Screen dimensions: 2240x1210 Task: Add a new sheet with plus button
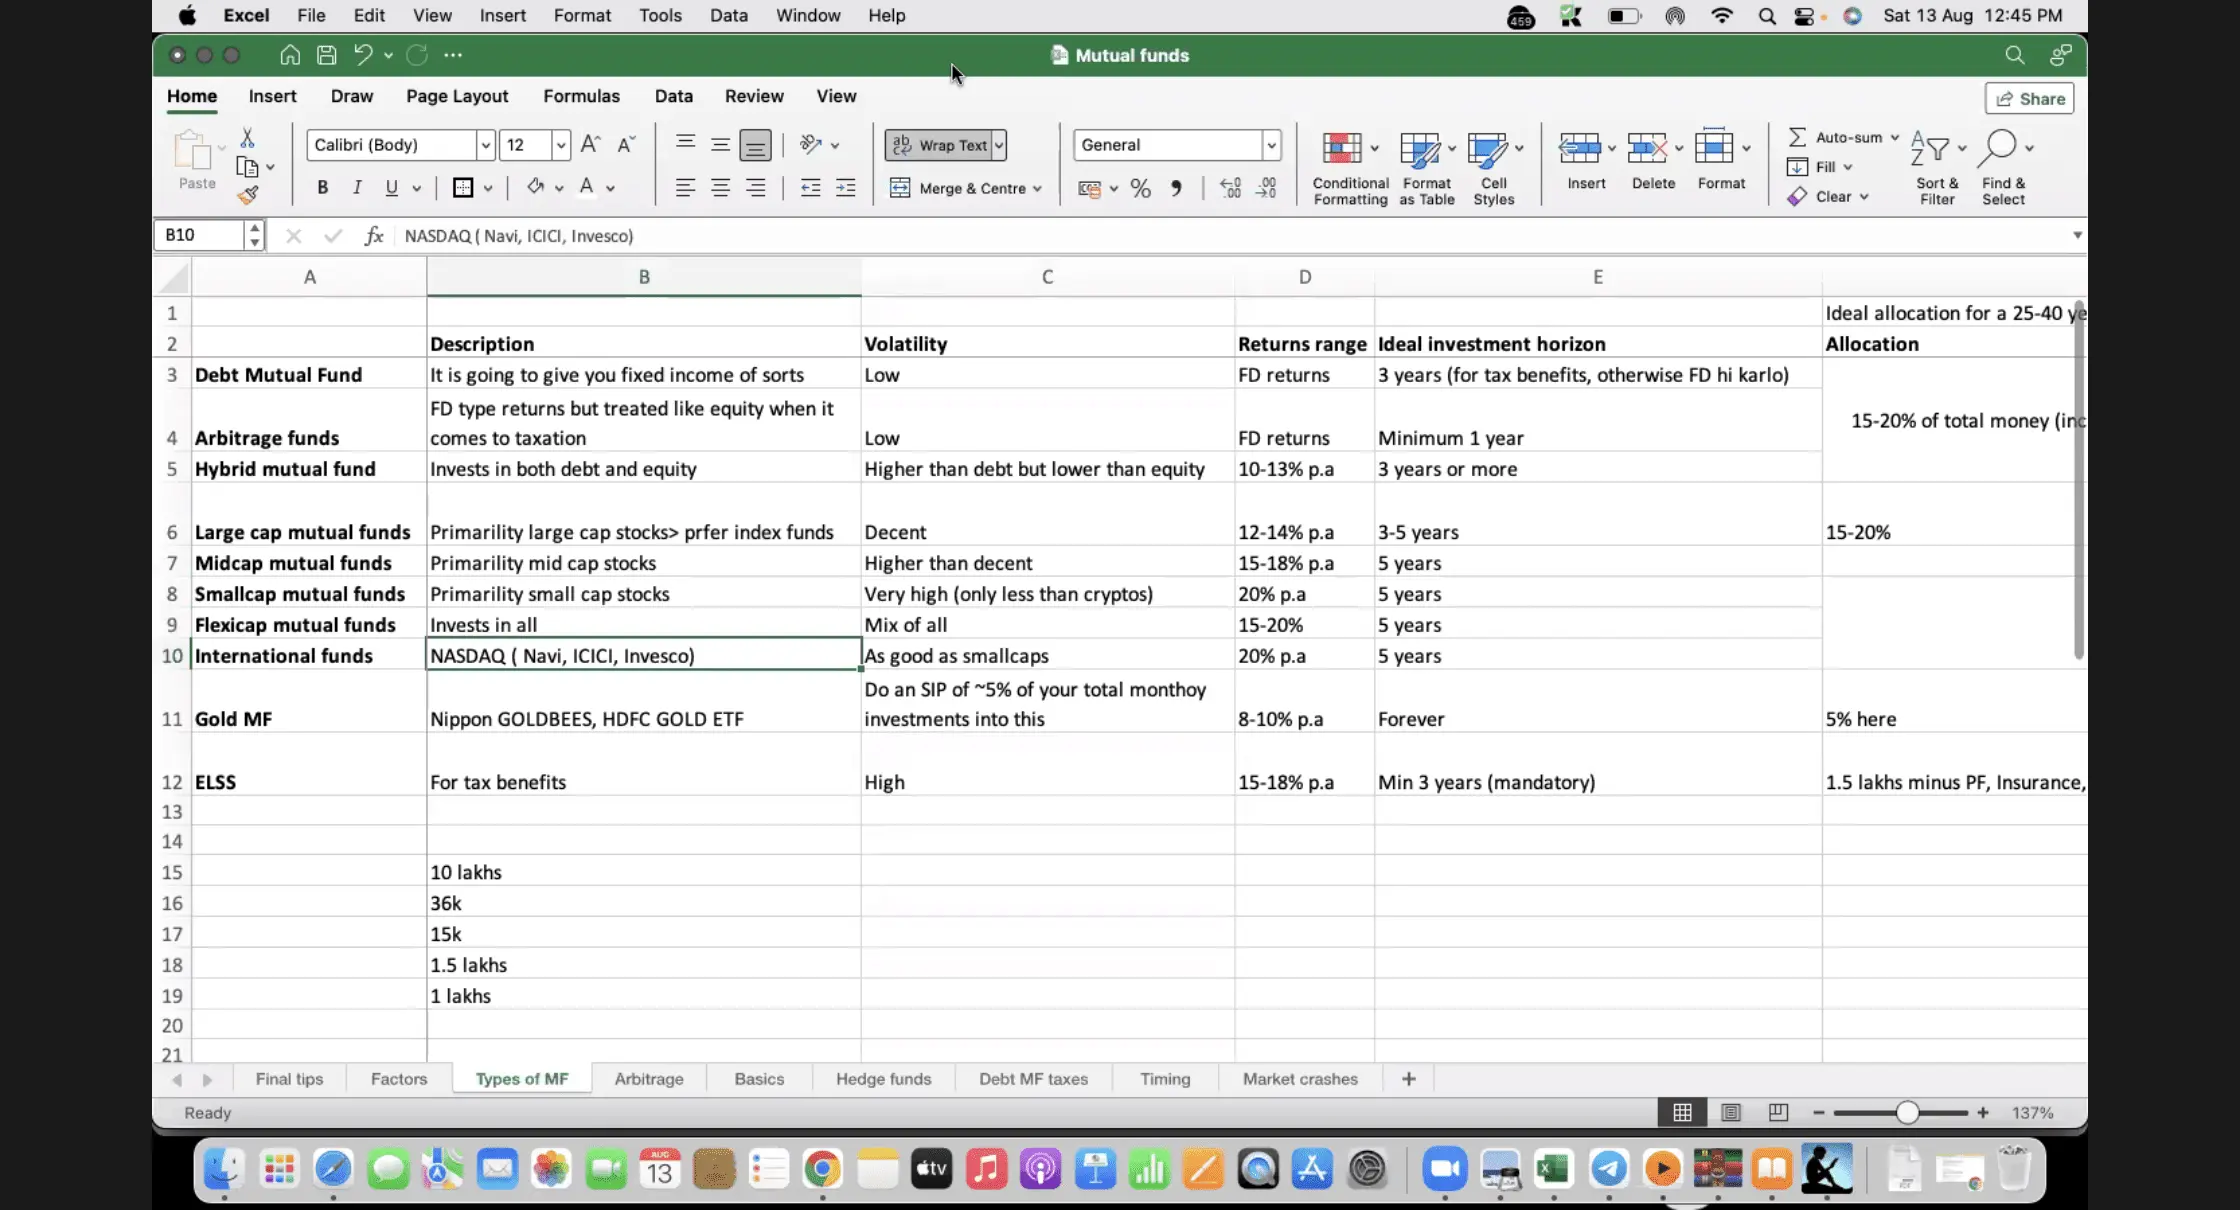click(x=1408, y=1079)
